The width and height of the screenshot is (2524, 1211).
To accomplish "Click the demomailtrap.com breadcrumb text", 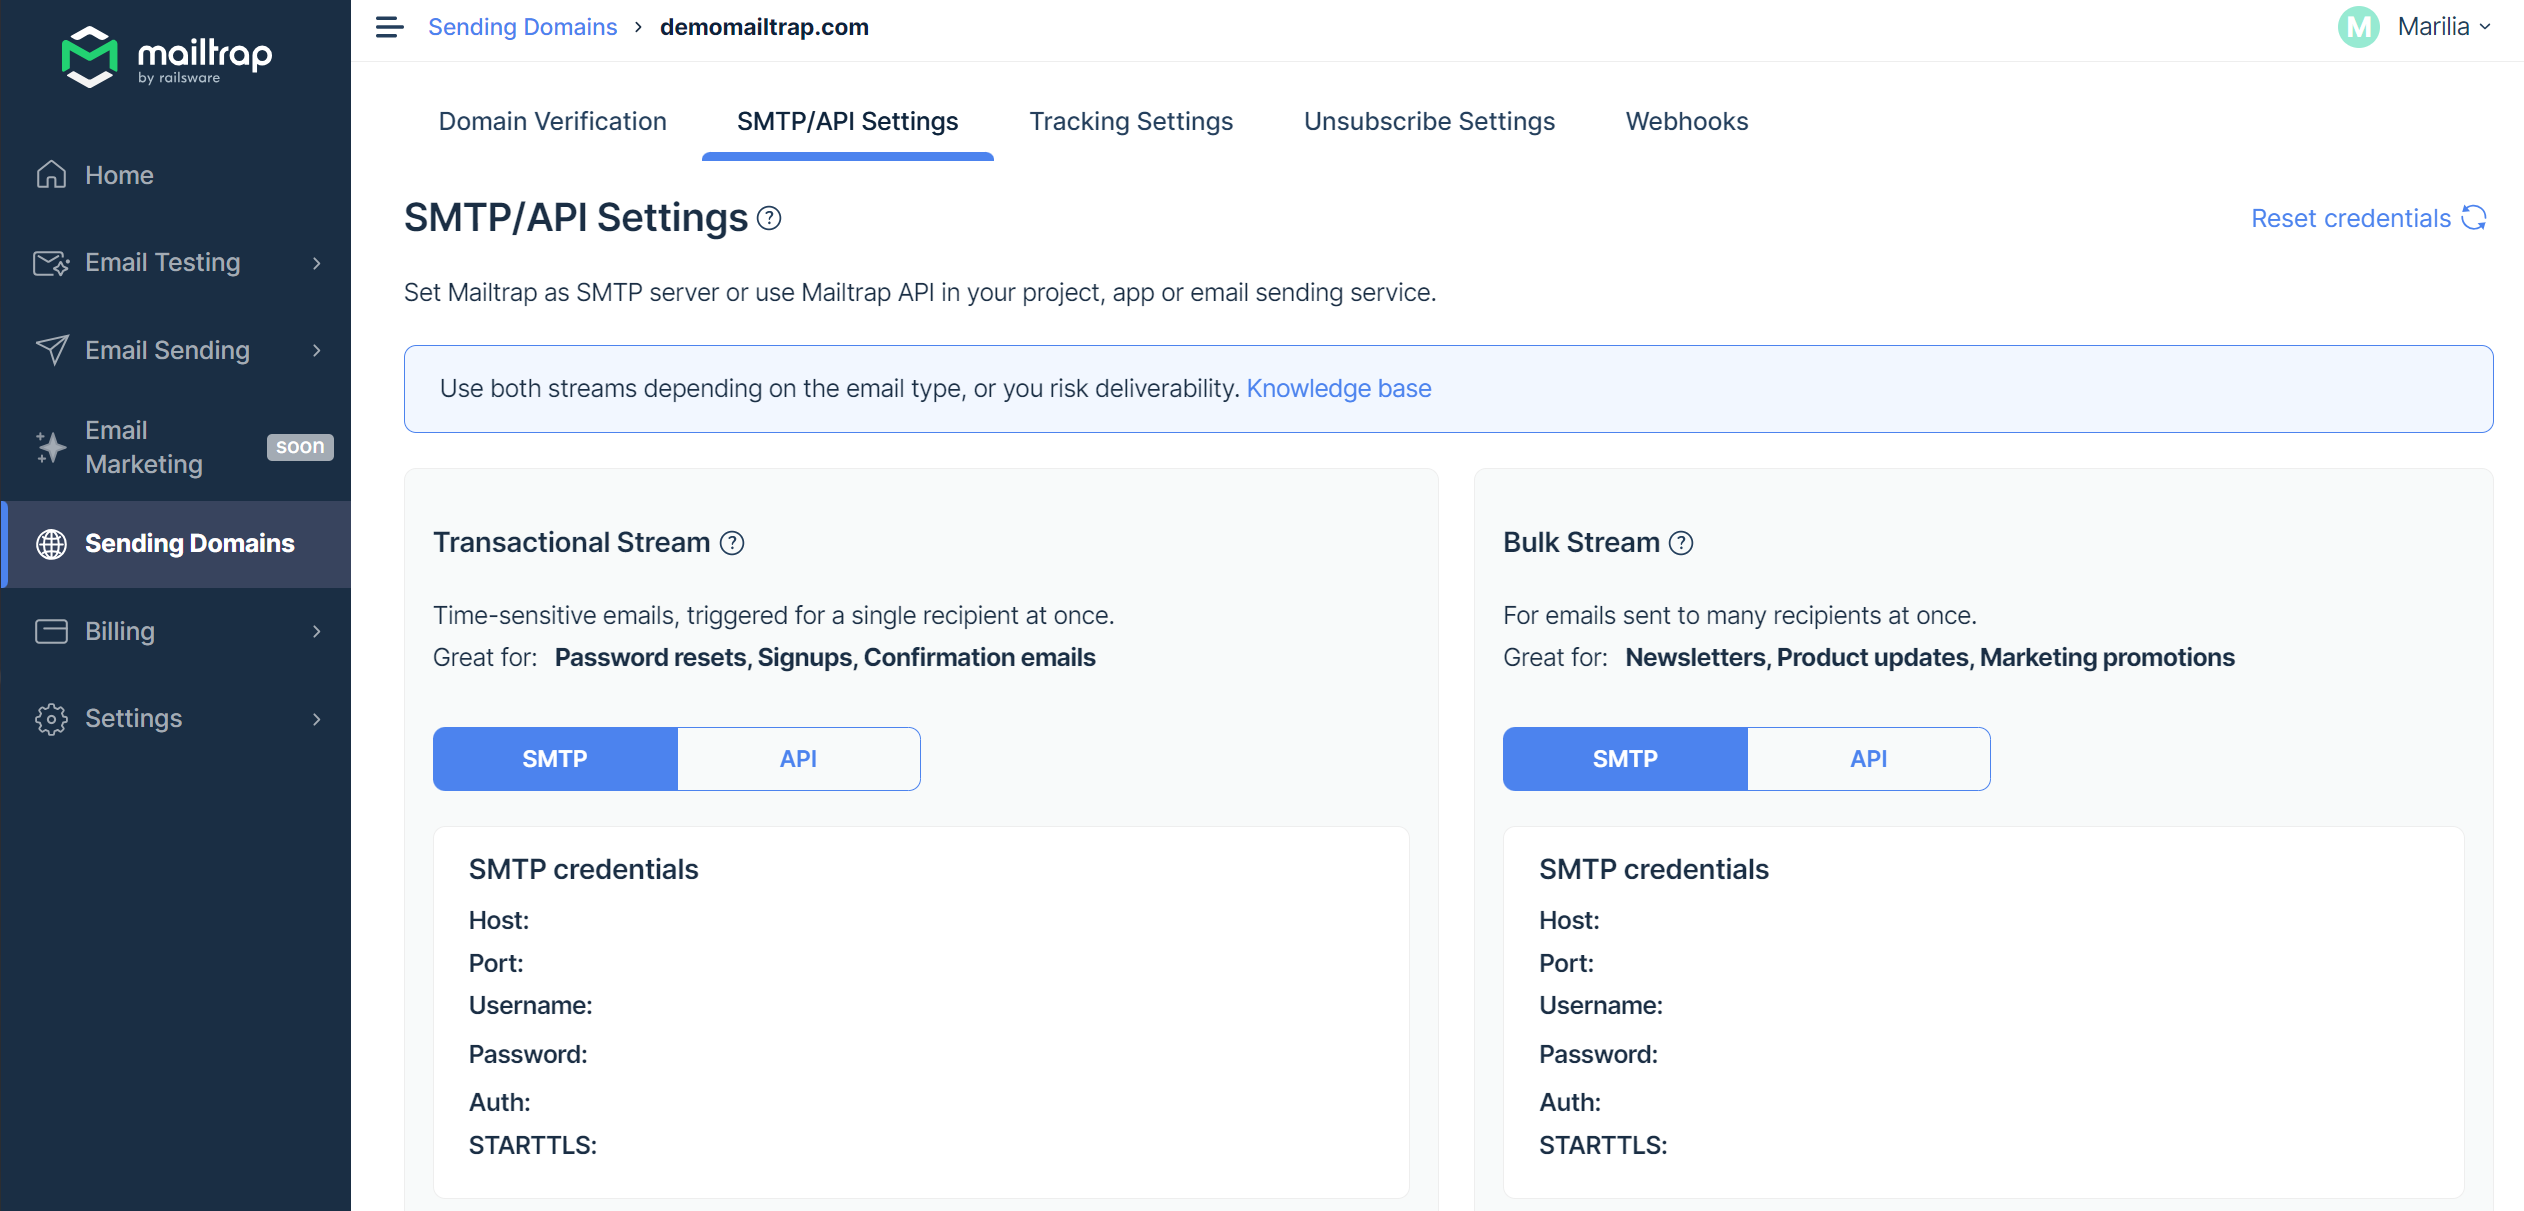I will pyautogui.click(x=764, y=27).
